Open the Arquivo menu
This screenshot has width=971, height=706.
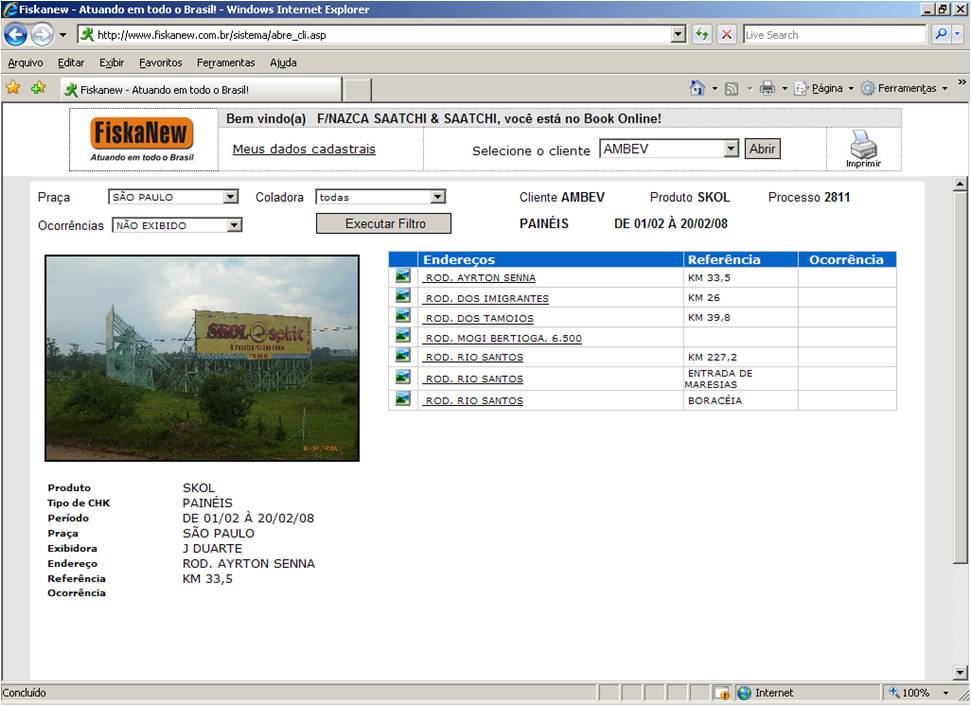25,63
